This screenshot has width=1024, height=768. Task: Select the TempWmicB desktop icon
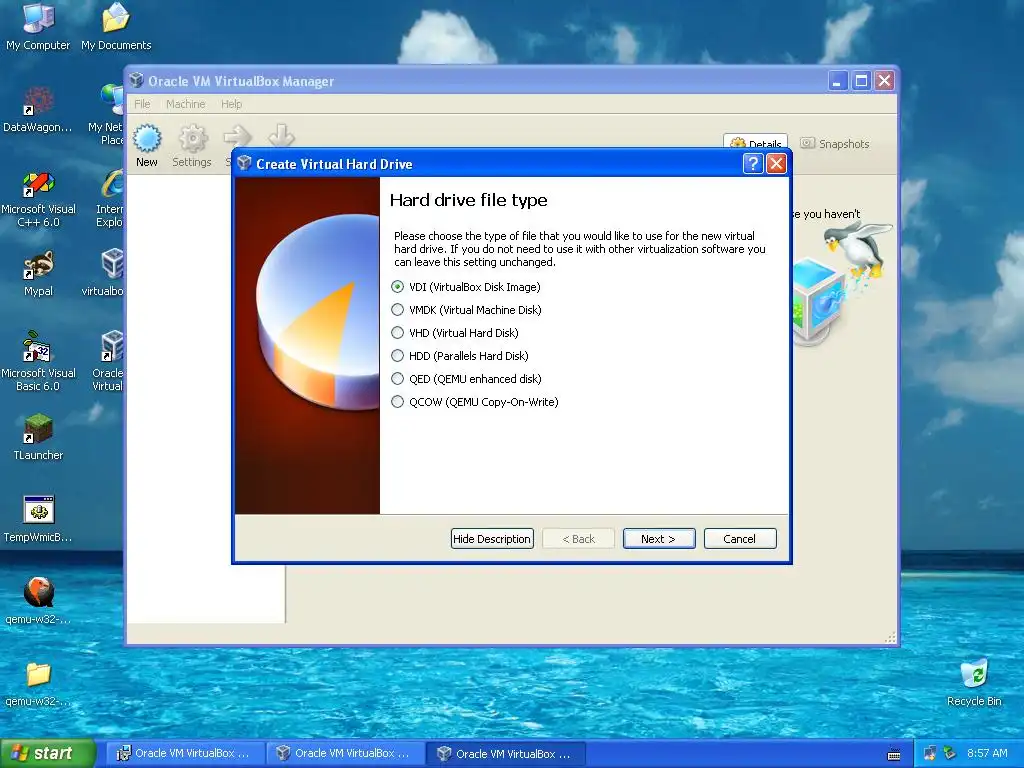pos(38,519)
